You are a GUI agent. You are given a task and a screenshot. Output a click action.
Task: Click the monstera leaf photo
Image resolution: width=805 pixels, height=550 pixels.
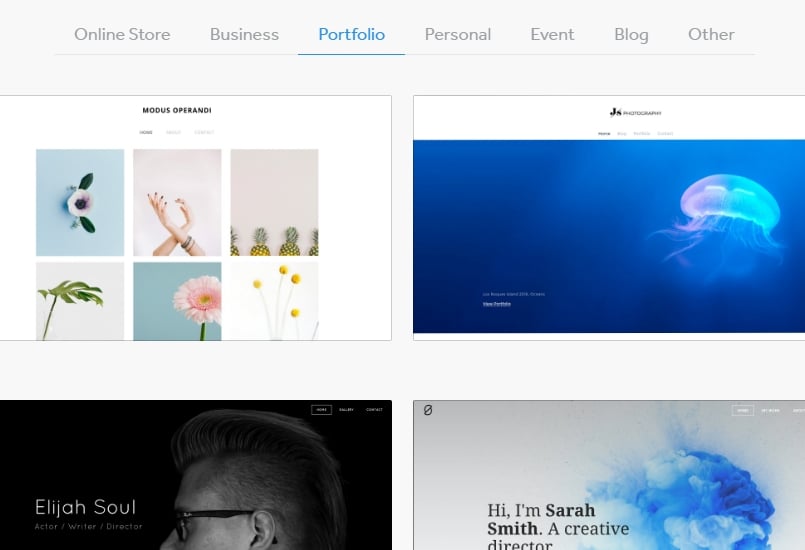pos(80,301)
